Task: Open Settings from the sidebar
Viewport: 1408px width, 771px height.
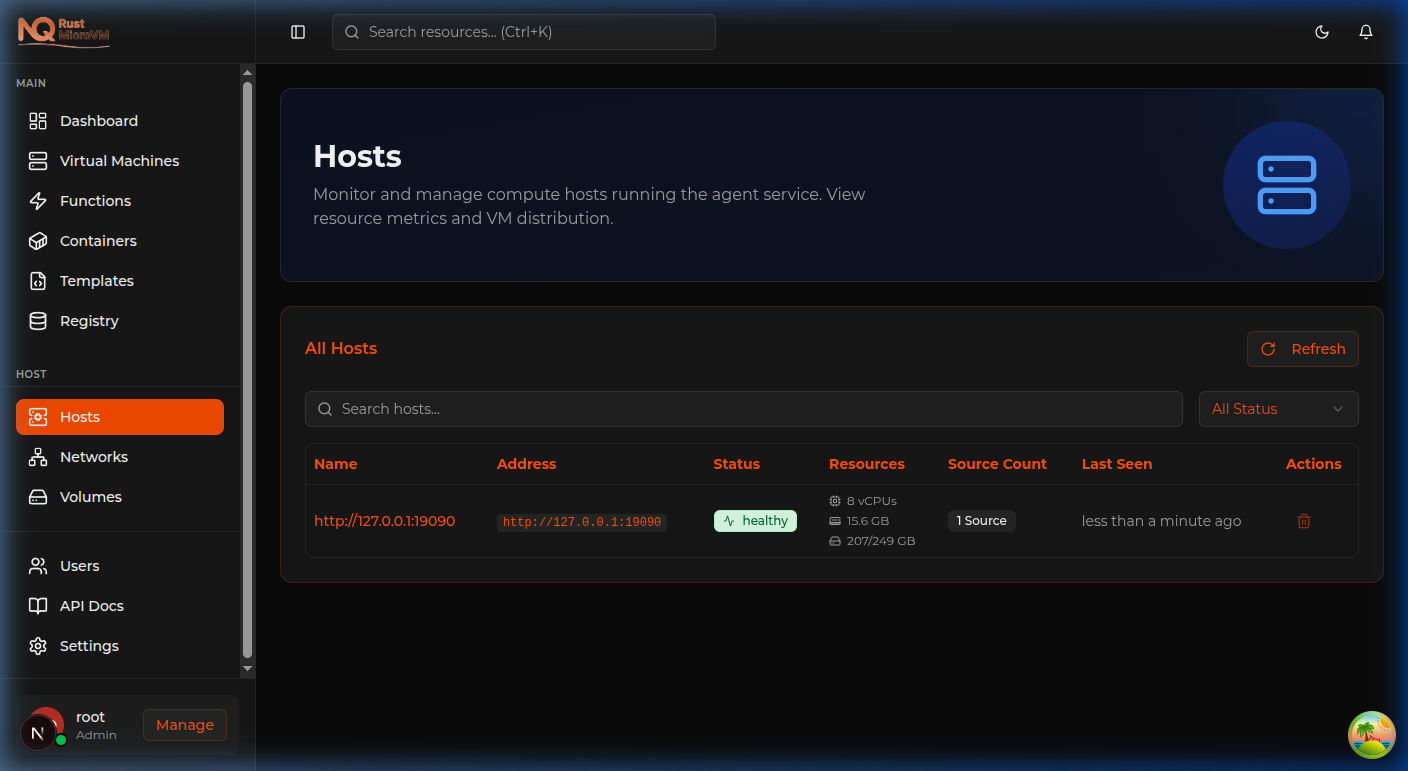Action: [x=89, y=645]
